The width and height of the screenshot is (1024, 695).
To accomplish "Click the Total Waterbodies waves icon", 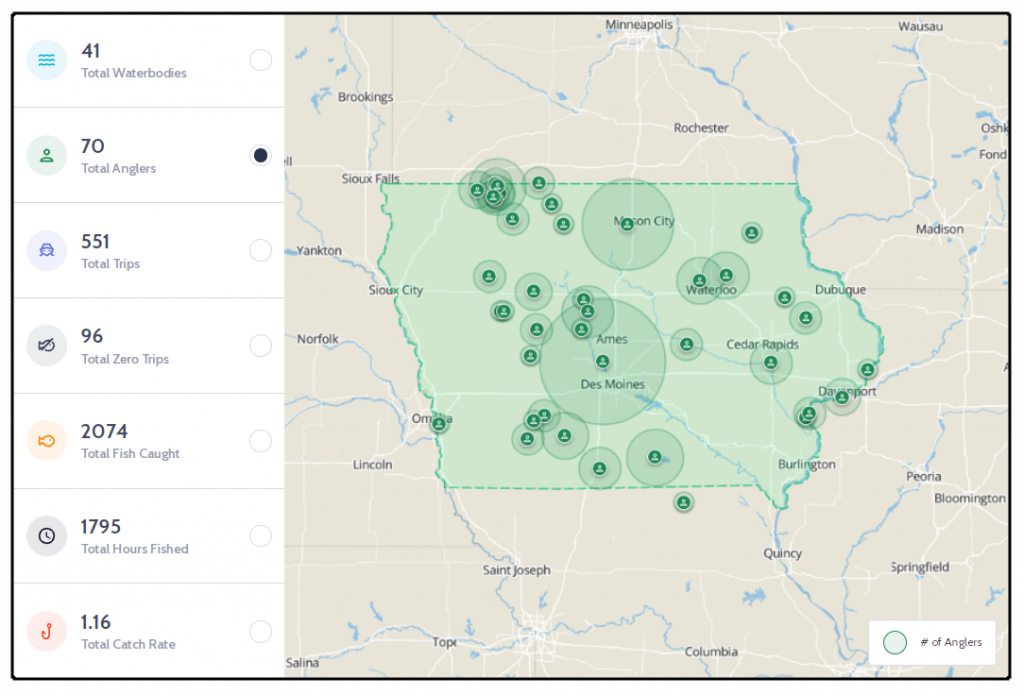I will [46, 60].
